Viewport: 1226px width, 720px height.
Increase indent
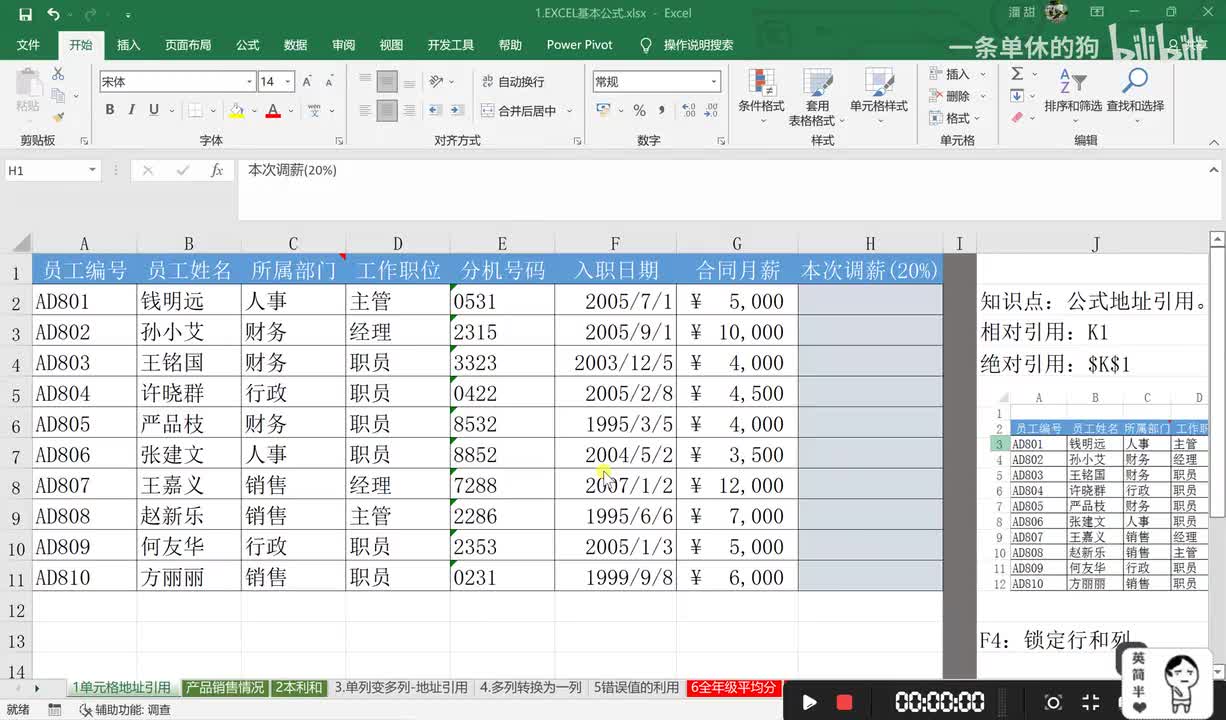458,111
